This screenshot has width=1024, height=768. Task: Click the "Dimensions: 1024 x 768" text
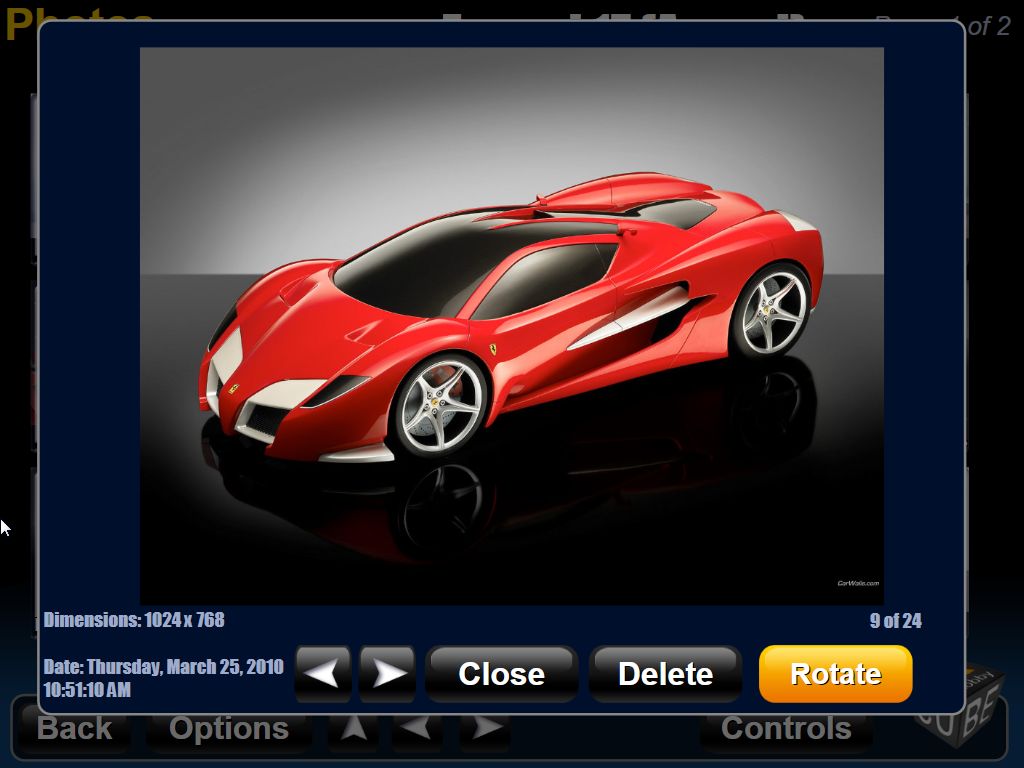[x=134, y=620]
